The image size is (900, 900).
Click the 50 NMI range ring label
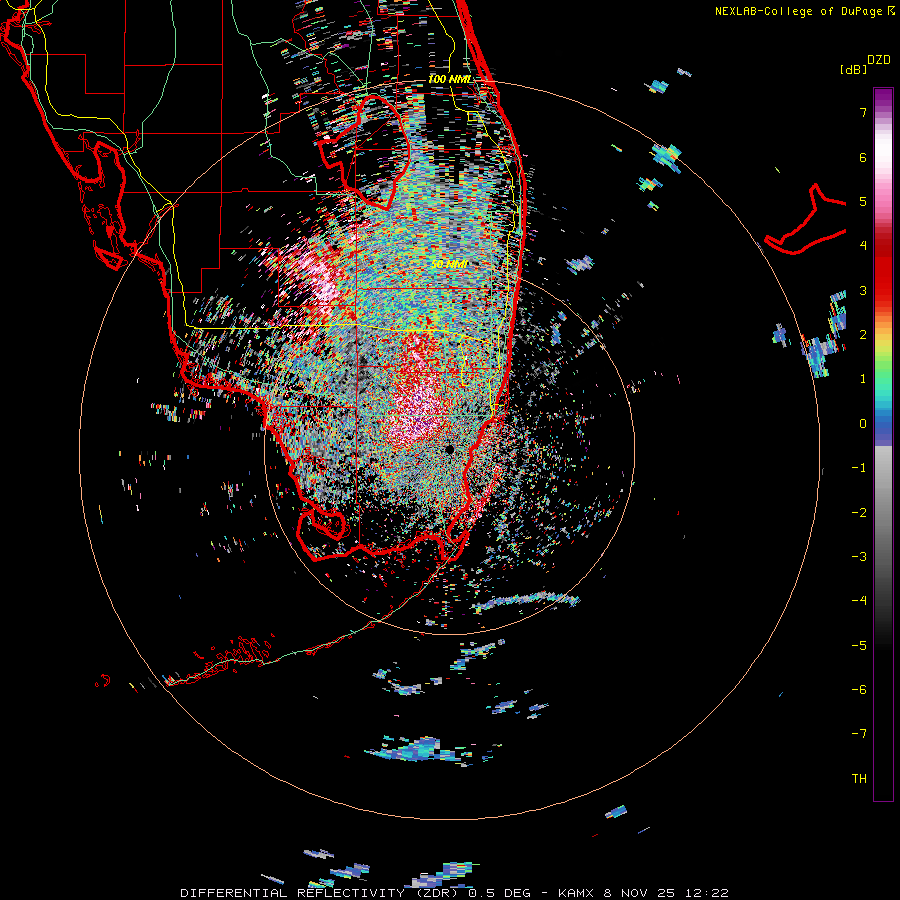point(449,264)
